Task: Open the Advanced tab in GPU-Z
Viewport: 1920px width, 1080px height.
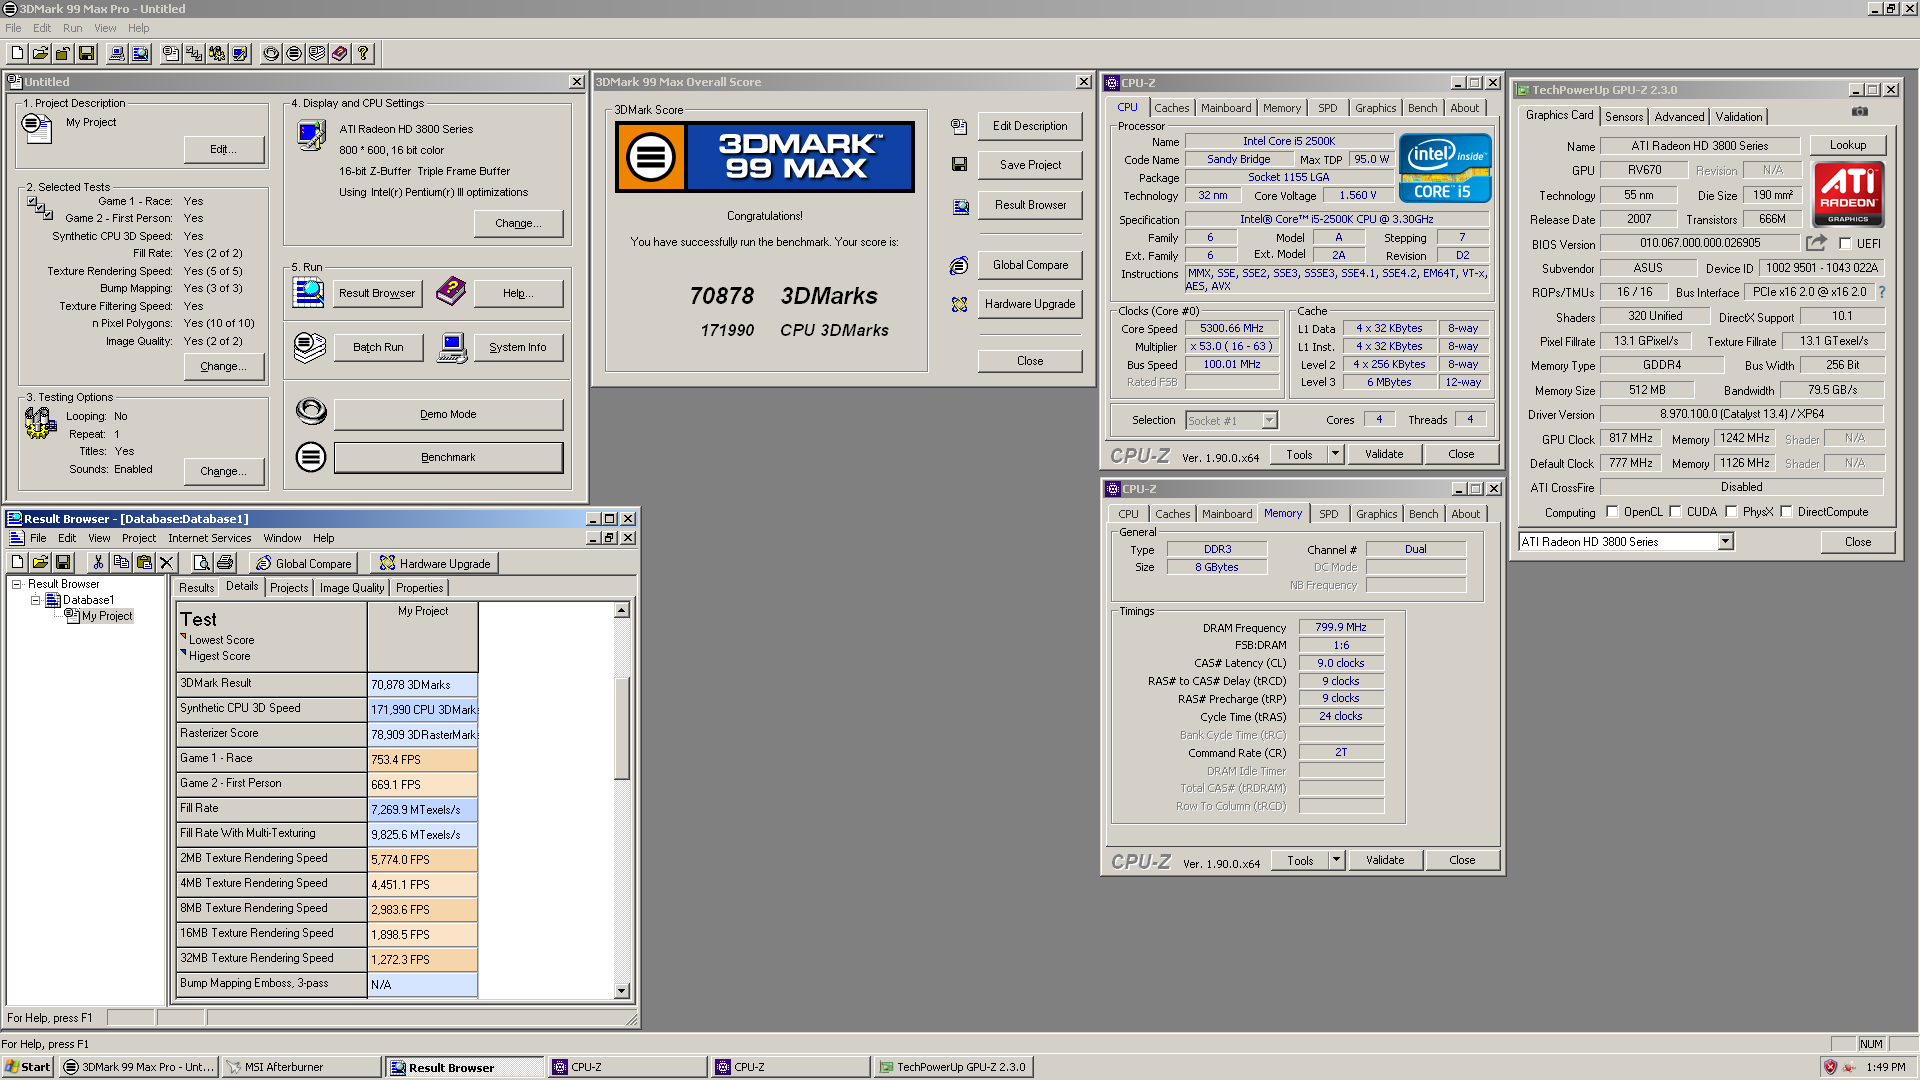Action: [1679, 117]
